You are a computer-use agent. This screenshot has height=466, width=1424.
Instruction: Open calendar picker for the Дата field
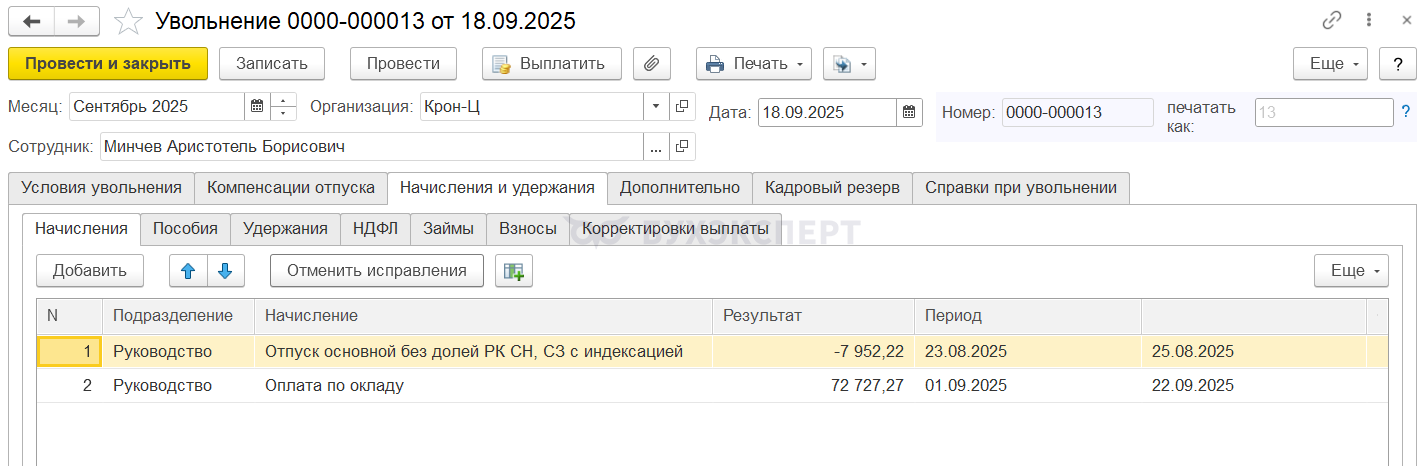pos(909,112)
